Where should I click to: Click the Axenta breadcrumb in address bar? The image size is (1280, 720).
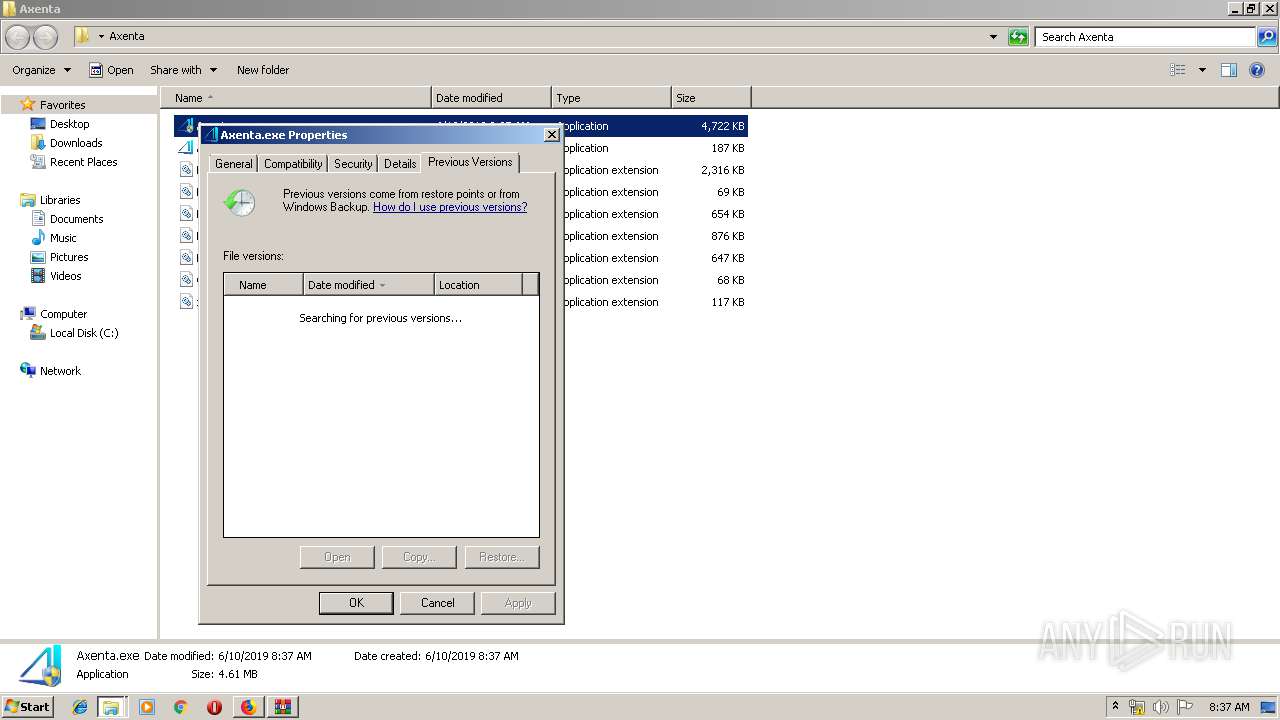point(127,37)
